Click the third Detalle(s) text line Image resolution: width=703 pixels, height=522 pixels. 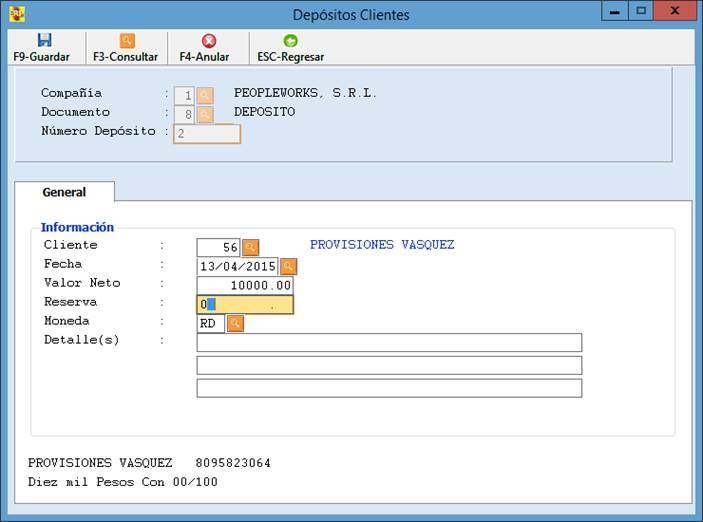click(389, 388)
